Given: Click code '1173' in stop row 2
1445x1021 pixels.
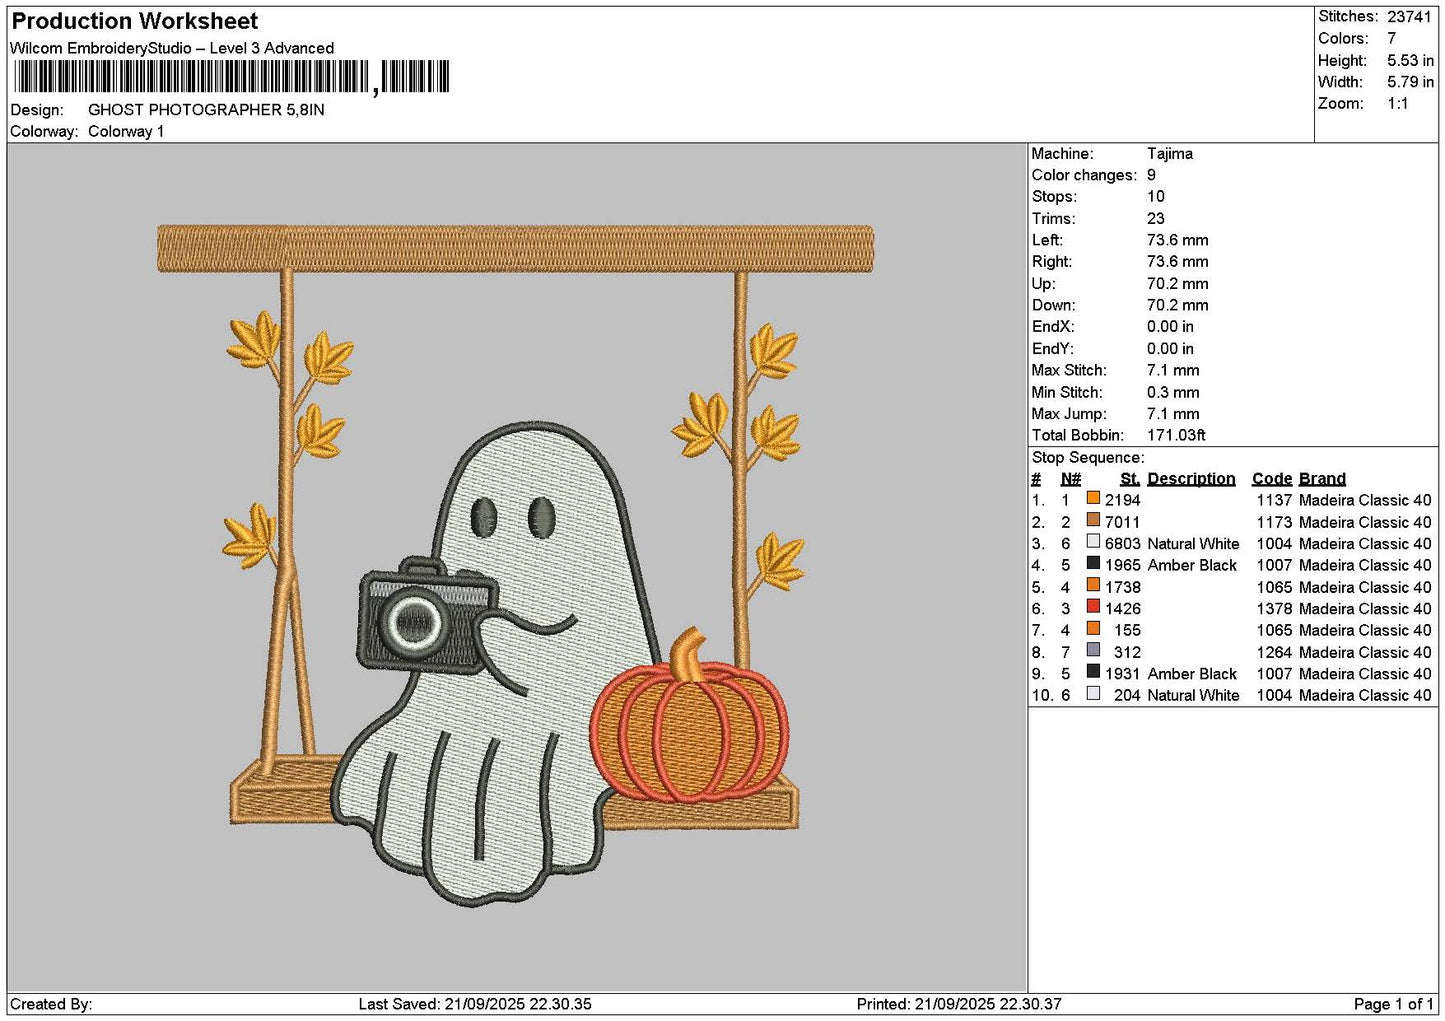Looking at the screenshot, I should (x=1275, y=522).
